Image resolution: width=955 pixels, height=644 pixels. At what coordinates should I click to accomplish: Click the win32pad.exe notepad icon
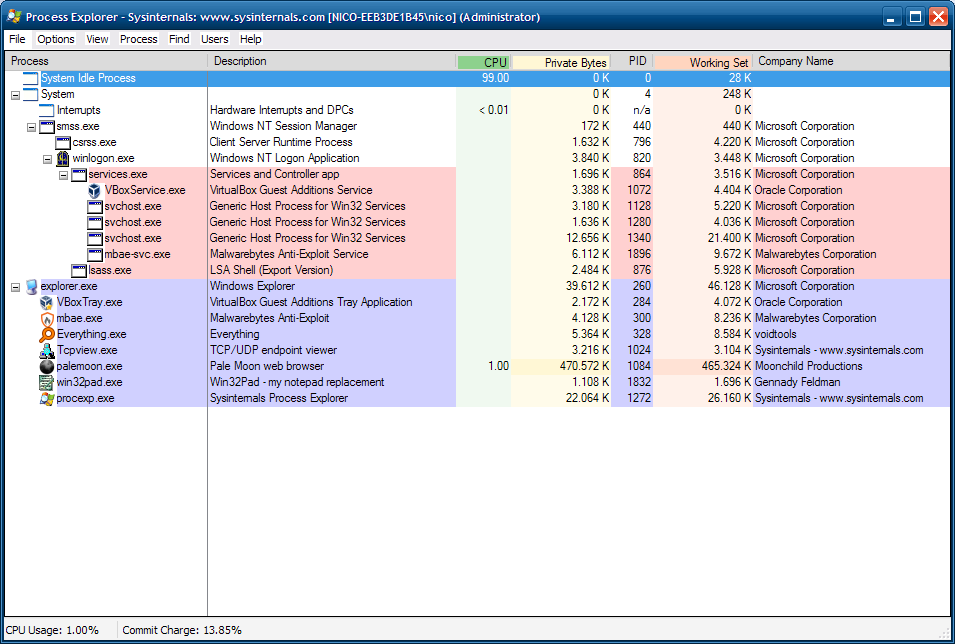click(47, 382)
